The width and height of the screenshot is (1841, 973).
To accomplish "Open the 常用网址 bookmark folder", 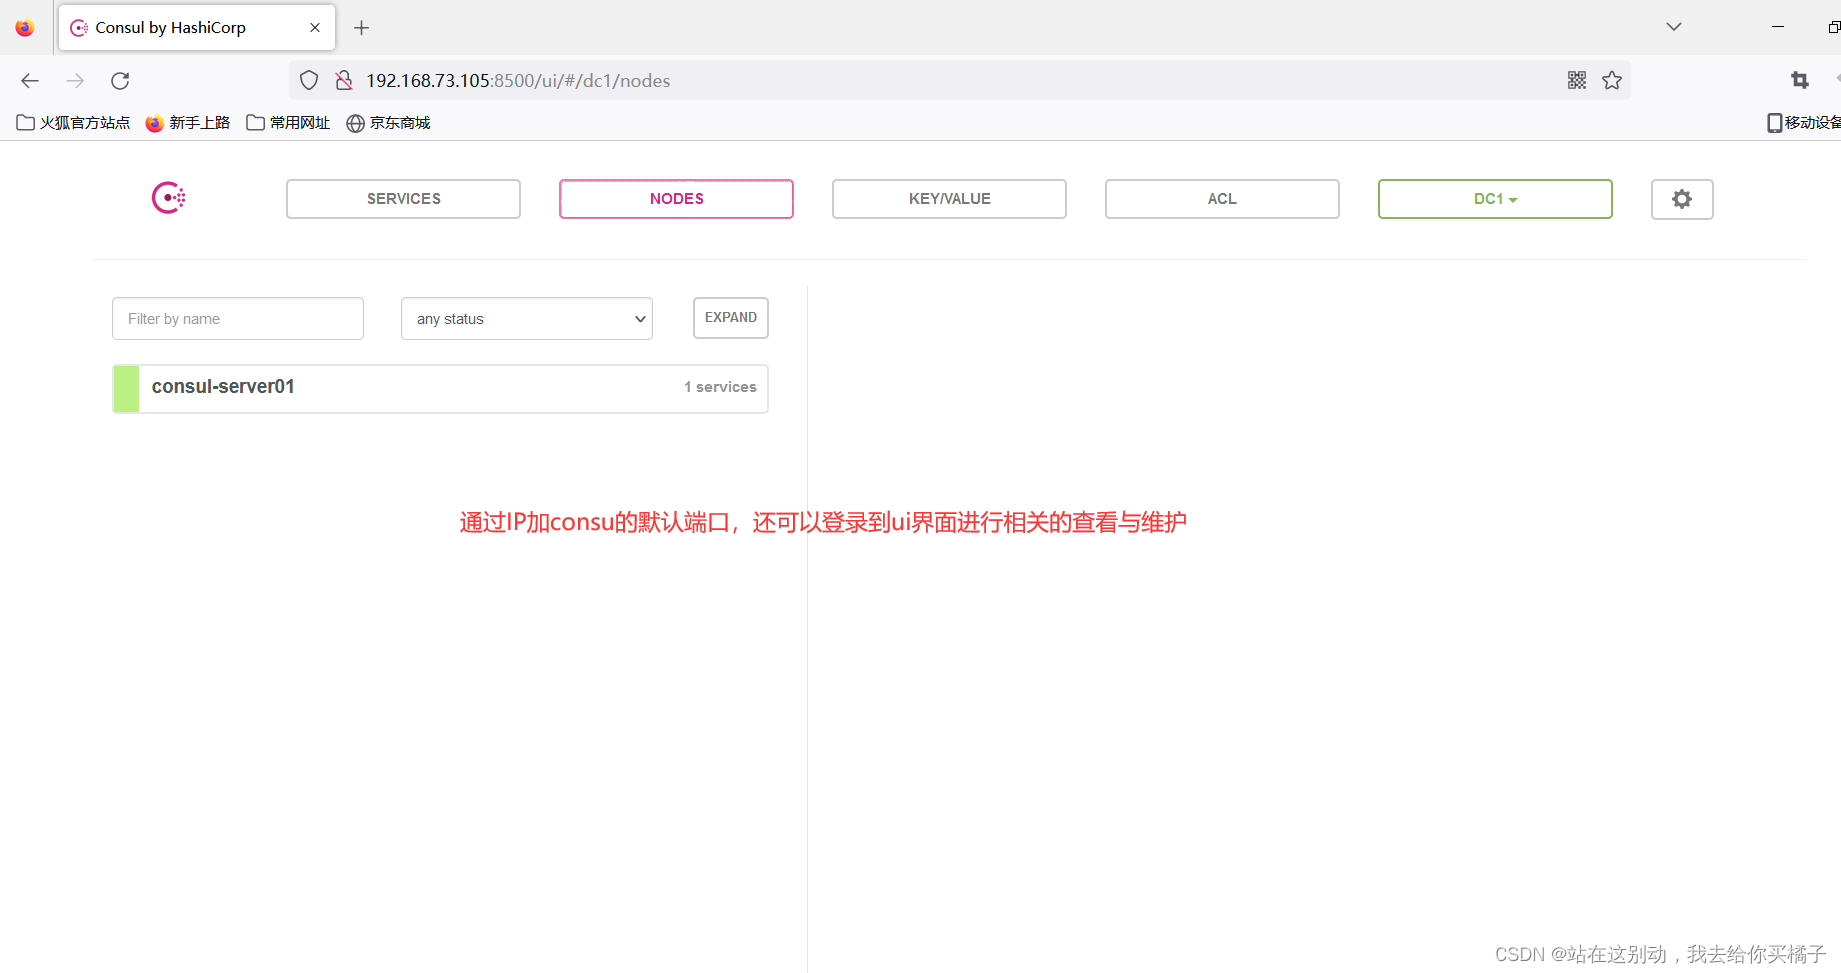I will (x=288, y=123).
